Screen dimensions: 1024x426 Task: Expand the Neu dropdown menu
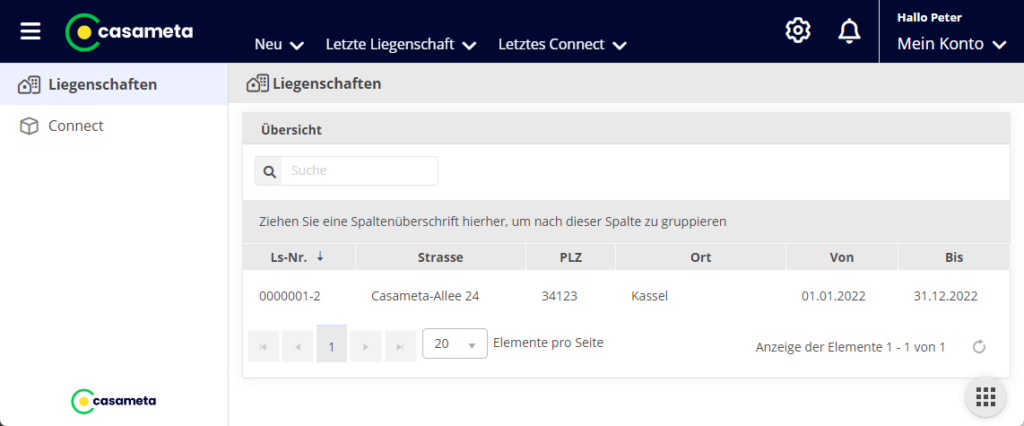[279, 44]
